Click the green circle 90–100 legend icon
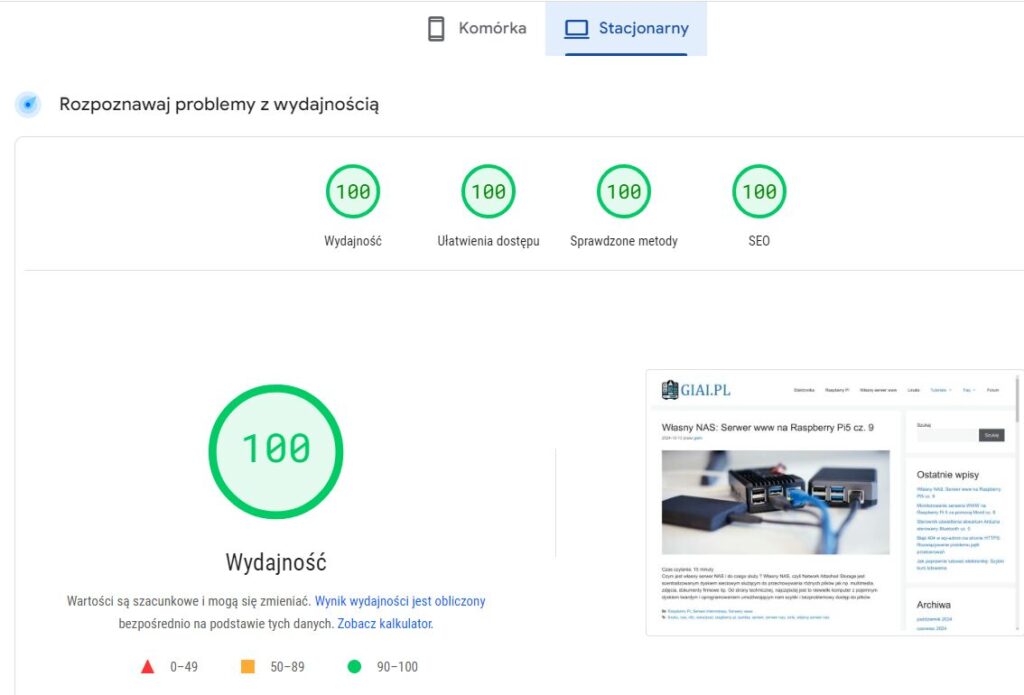Viewport: 1024px width, 695px height. tap(354, 666)
